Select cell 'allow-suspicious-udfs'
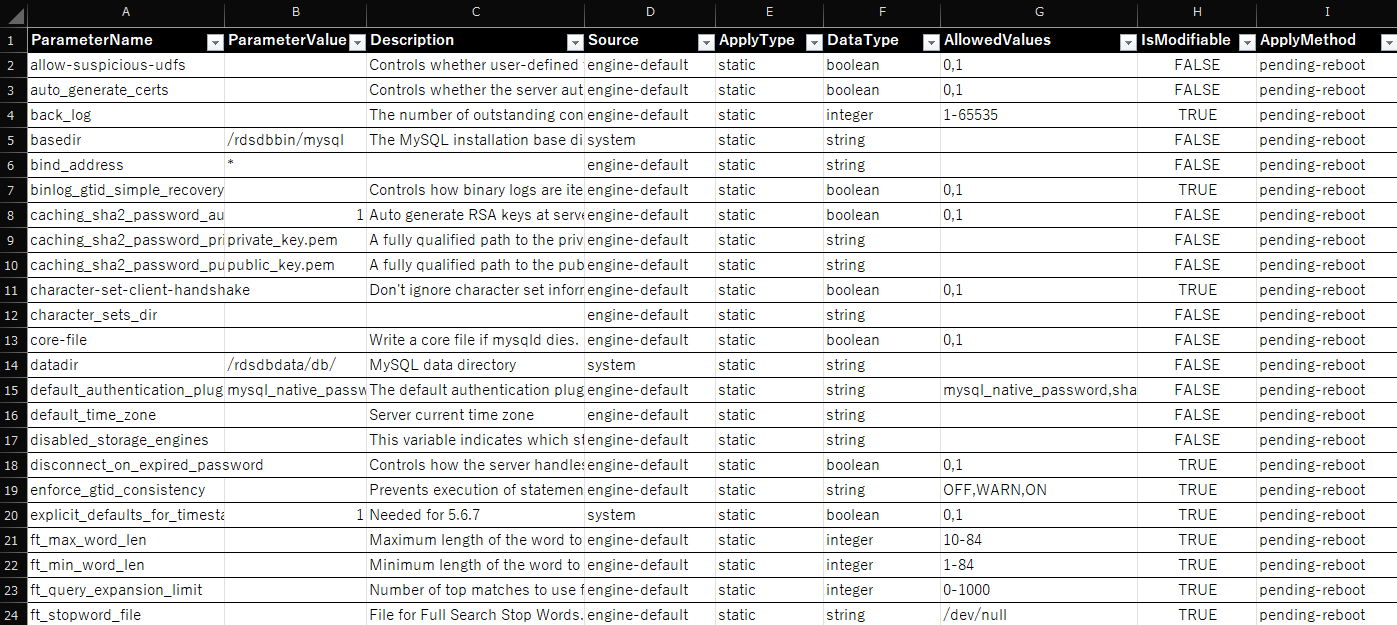 pyautogui.click(x=125, y=65)
